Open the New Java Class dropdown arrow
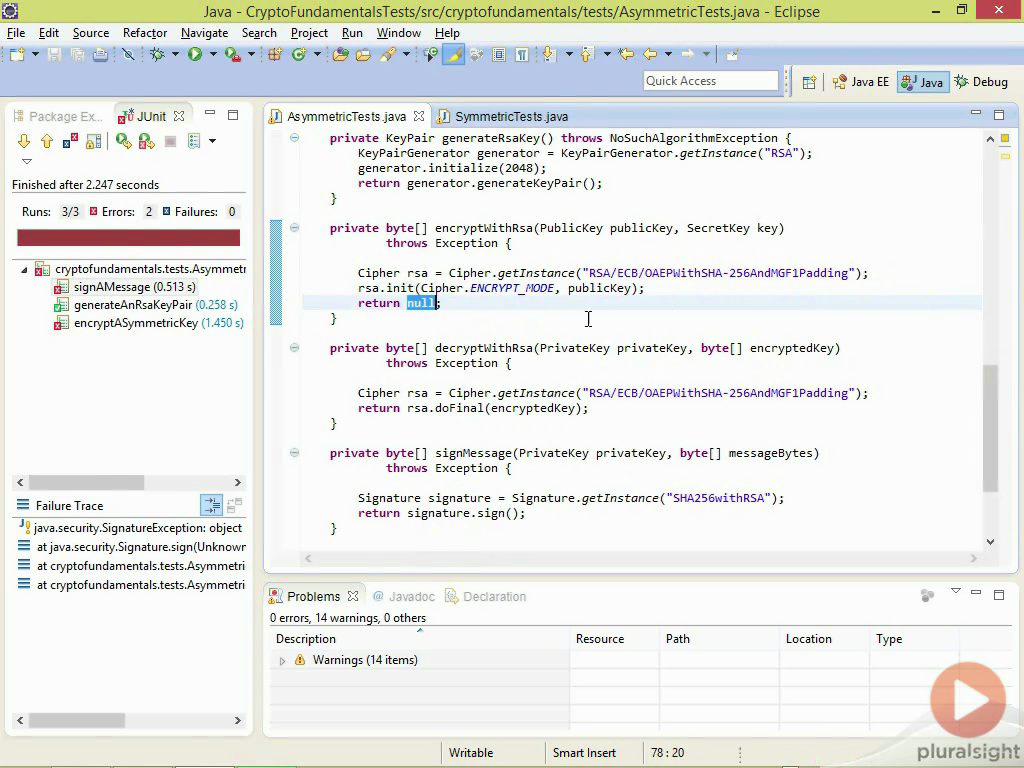1024x768 pixels. pos(317,55)
